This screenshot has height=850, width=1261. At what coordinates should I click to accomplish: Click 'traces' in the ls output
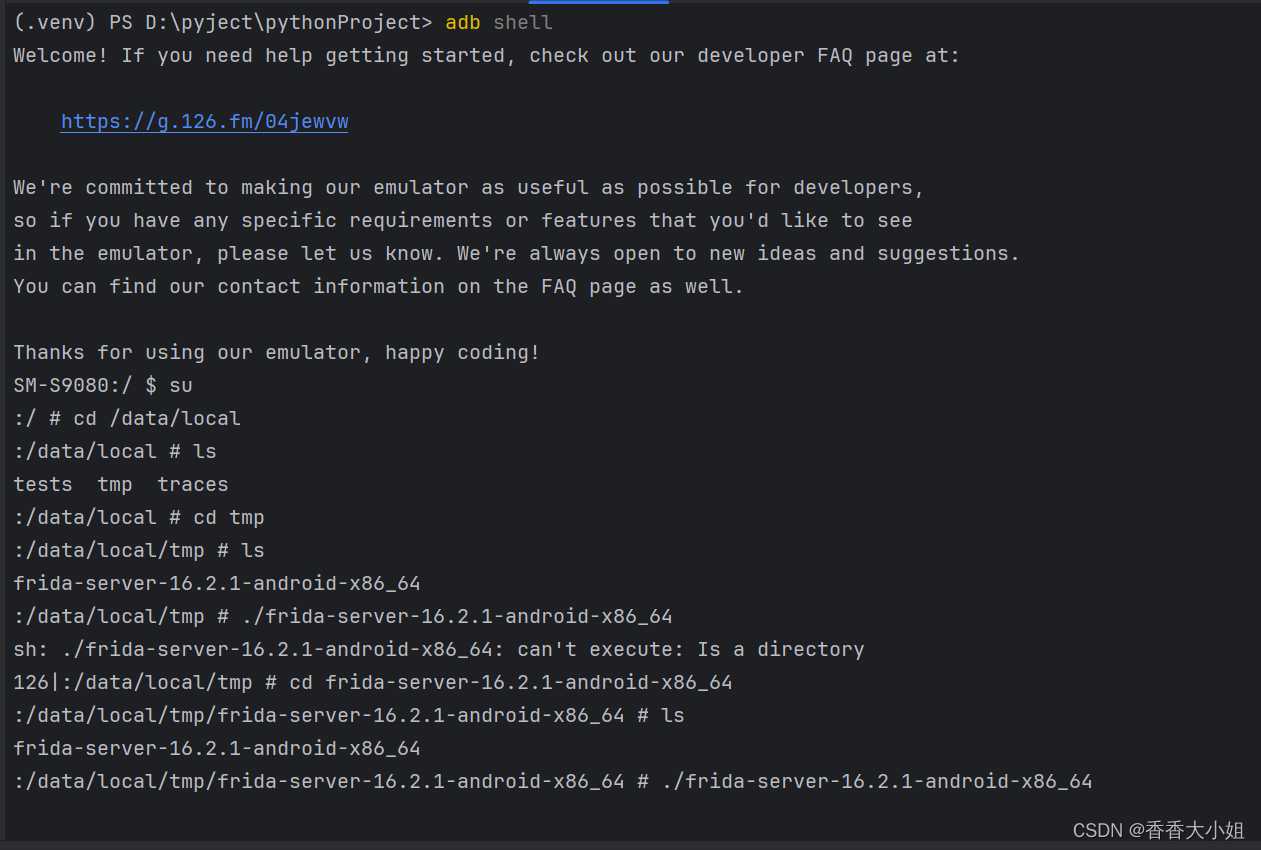[193, 484]
